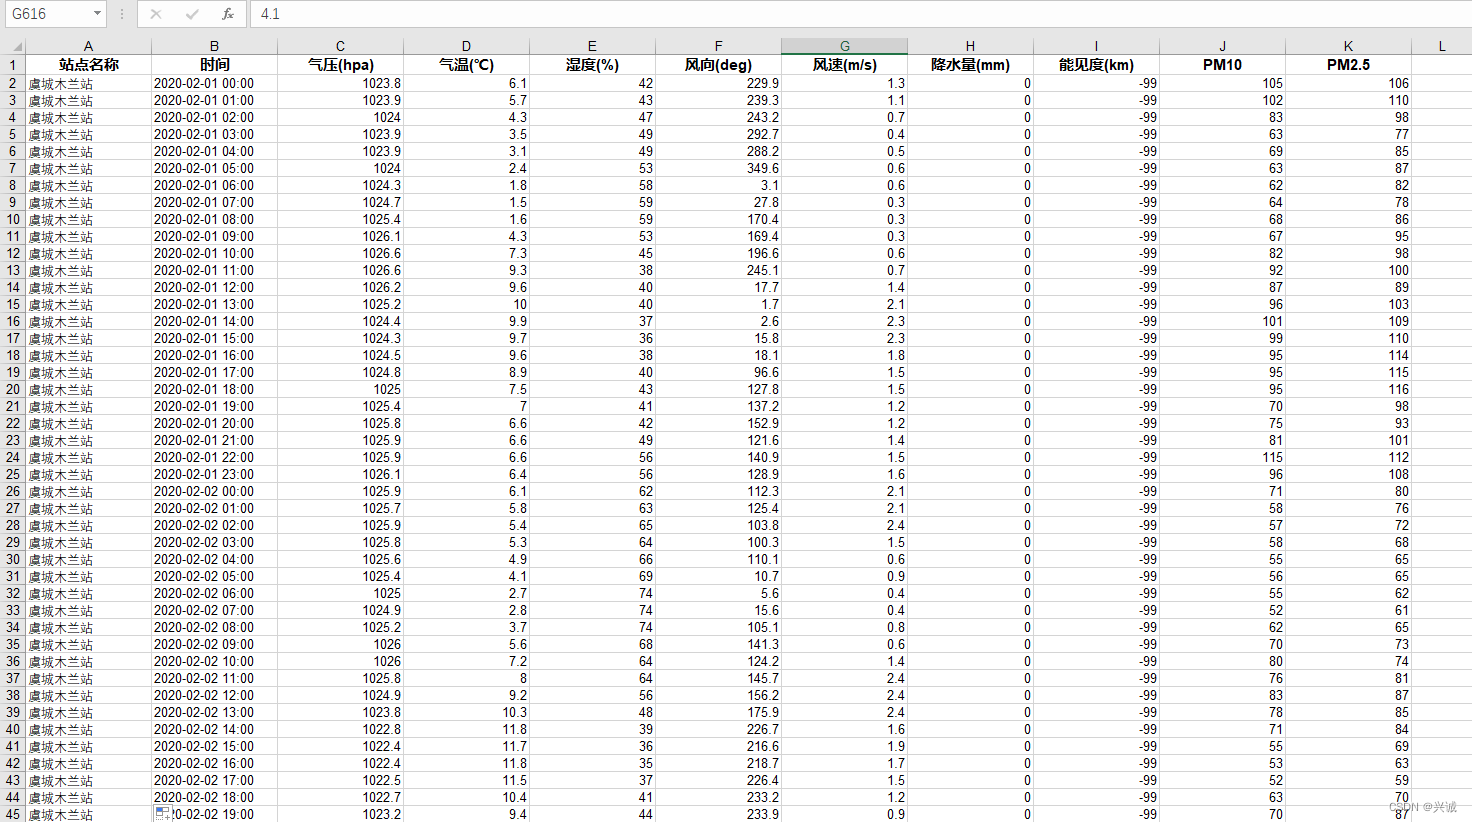Select column E header
1472x822 pixels.
(x=592, y=46)
